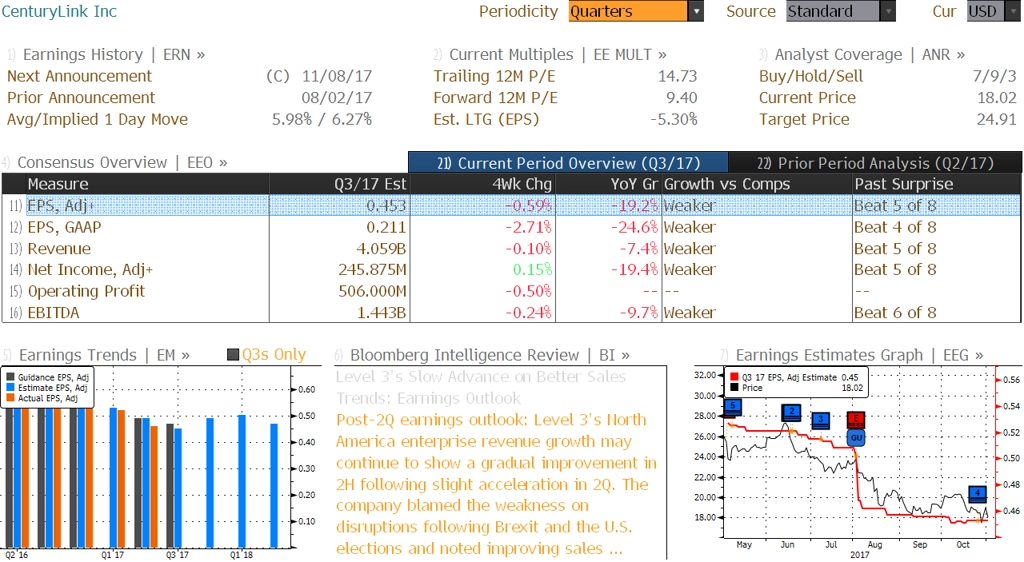This screenshot has height=562, width=1024.
Task: Click the Forward 12M P/E value 9.40
Action: pos(681,98)
